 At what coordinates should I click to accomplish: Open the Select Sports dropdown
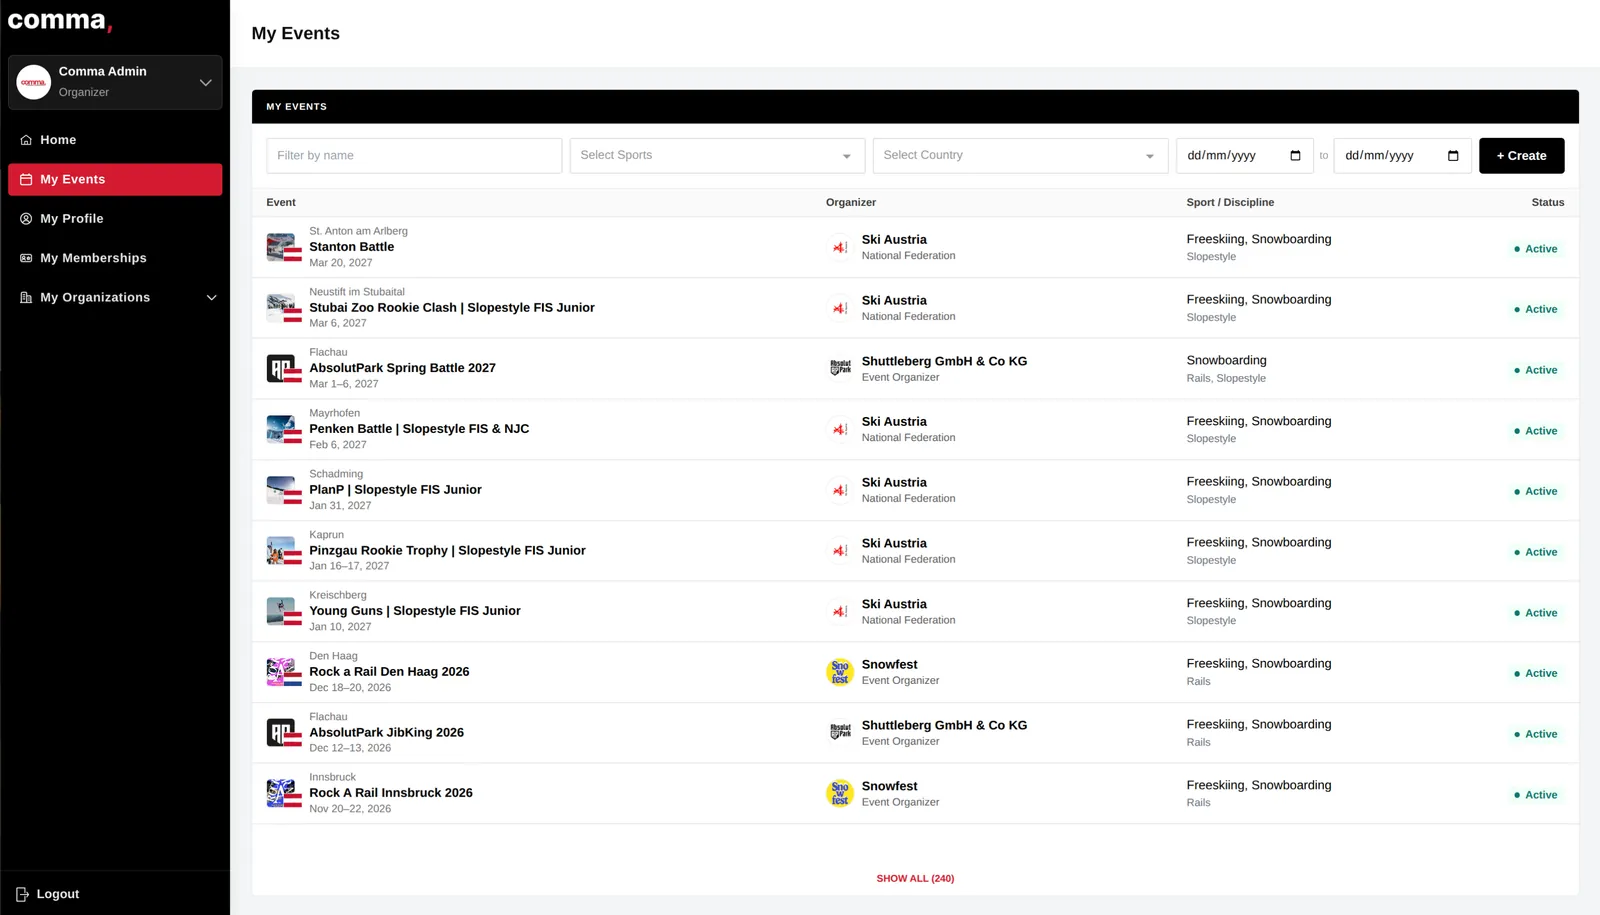pyautogui.click(x=717, y=155)
